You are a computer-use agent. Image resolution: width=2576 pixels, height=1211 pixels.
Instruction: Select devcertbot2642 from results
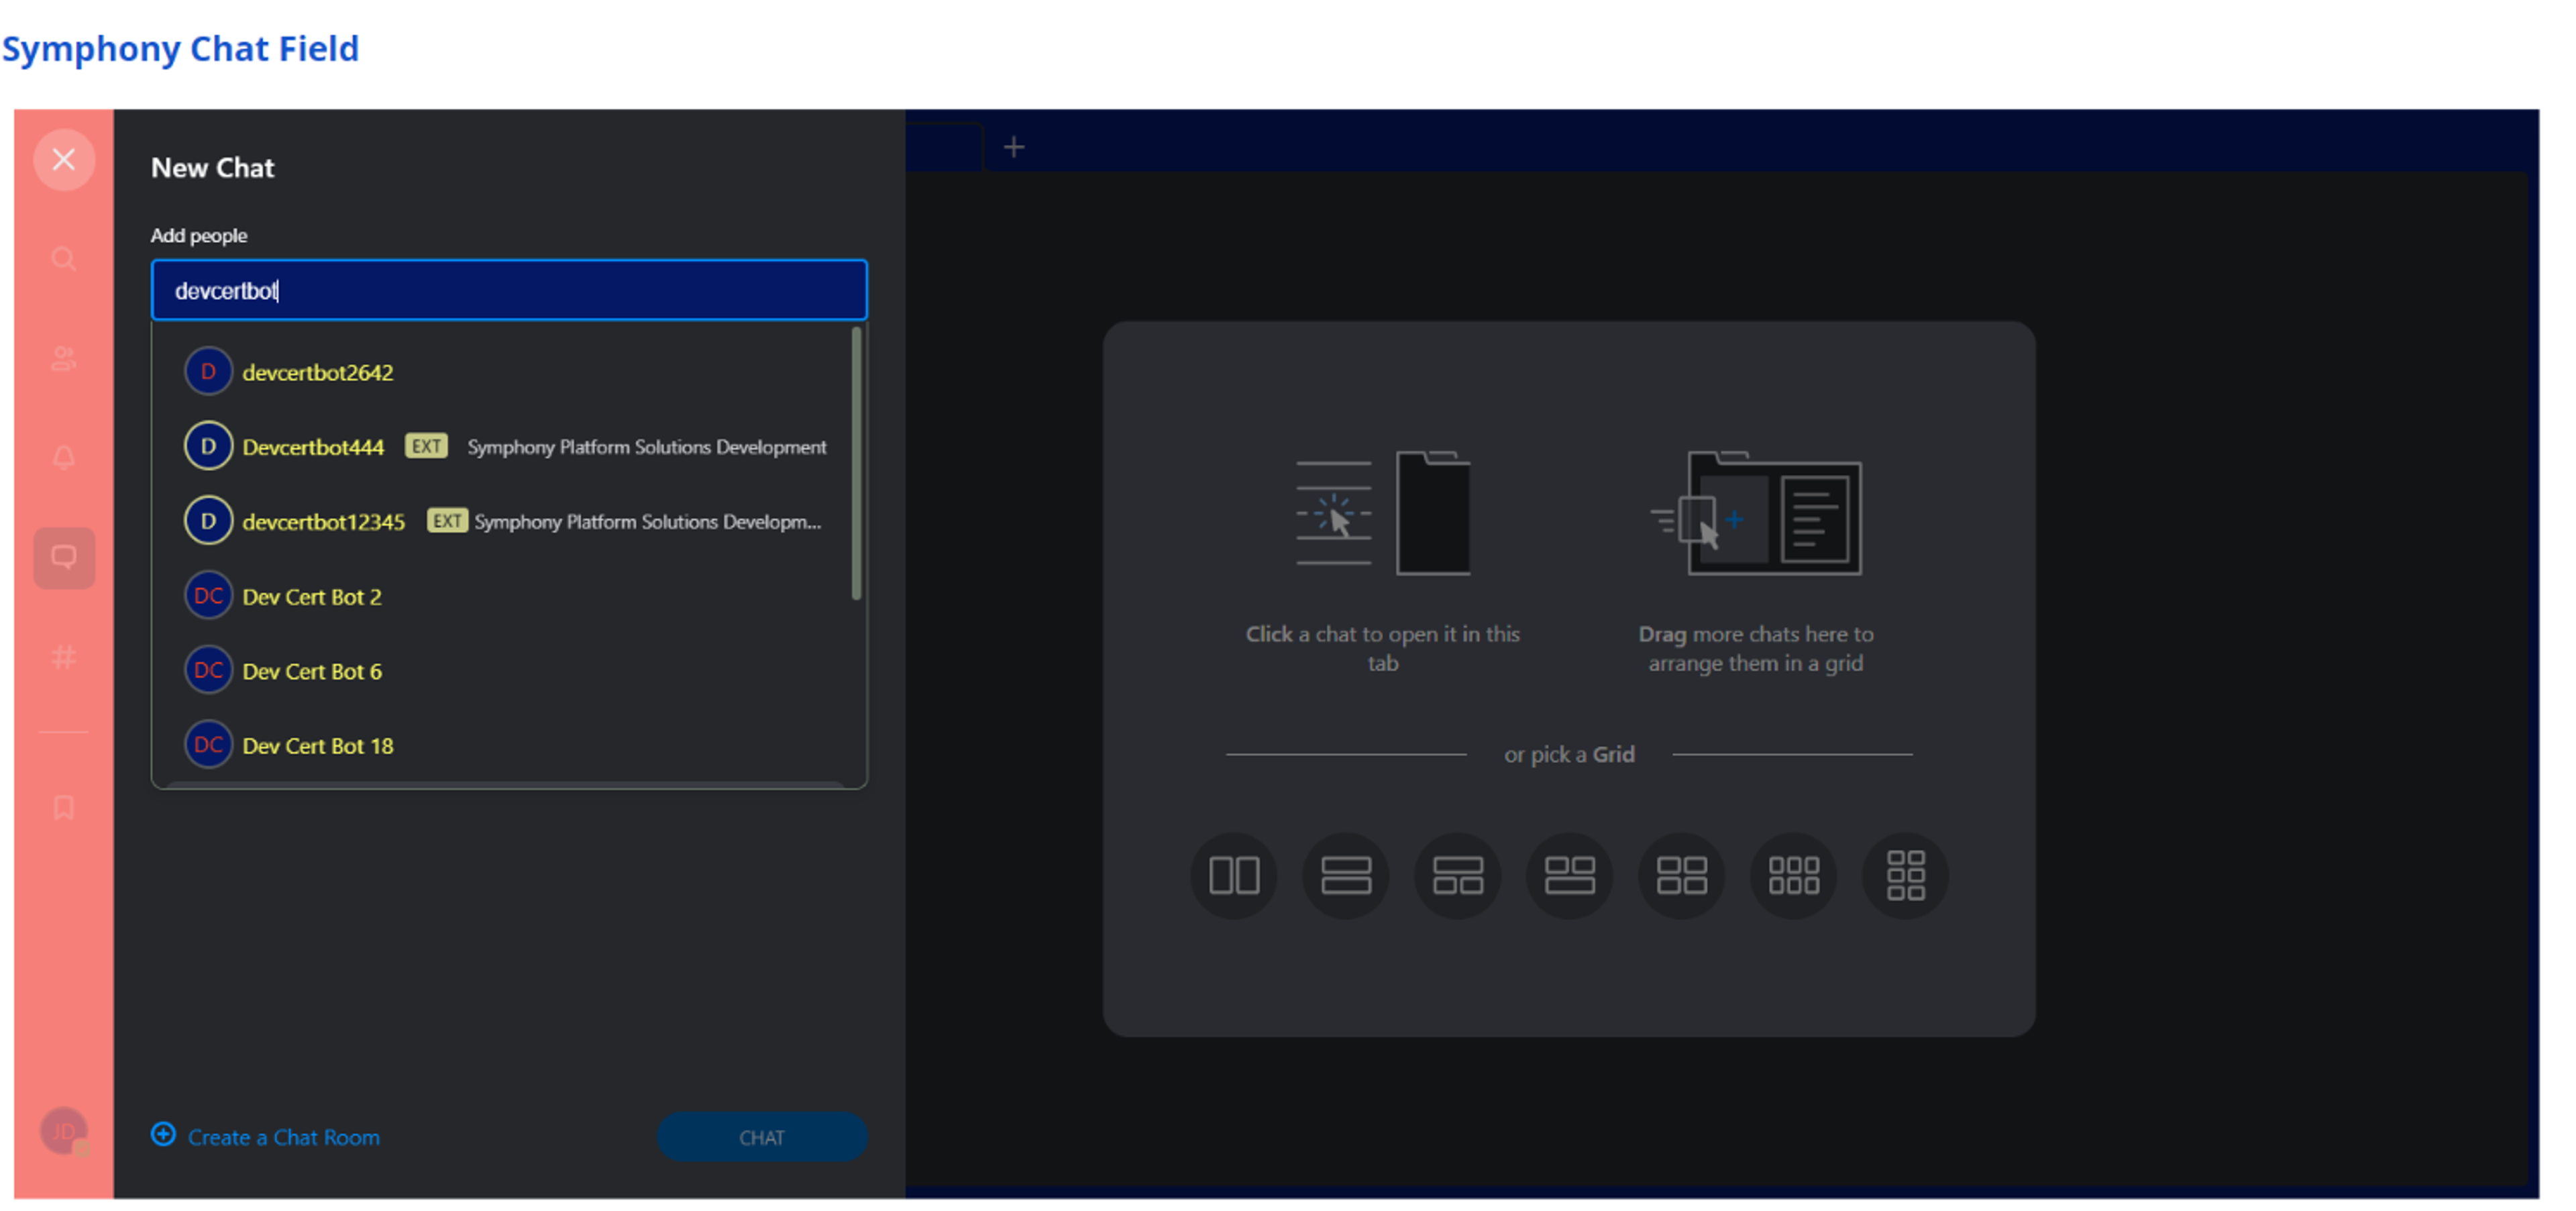tap(509, 372)
